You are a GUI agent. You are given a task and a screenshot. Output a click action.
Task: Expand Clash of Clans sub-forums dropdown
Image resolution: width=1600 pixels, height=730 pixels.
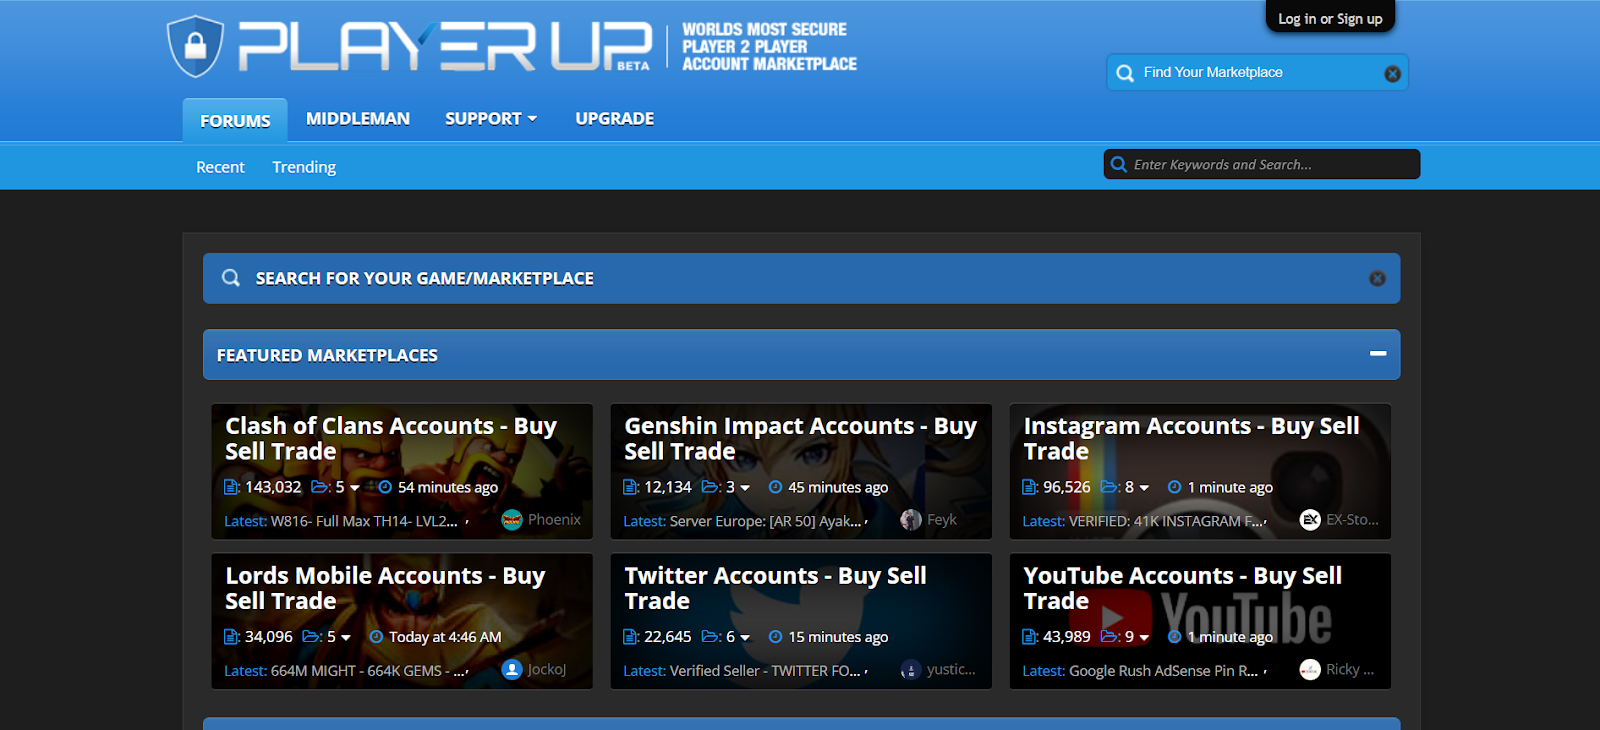(x=355, y=488)
